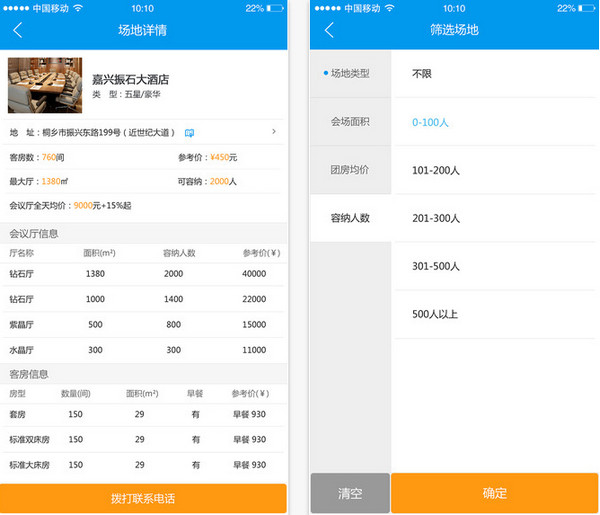Choose the 101-200人 option
600x515 pixels.
[496, 170]
